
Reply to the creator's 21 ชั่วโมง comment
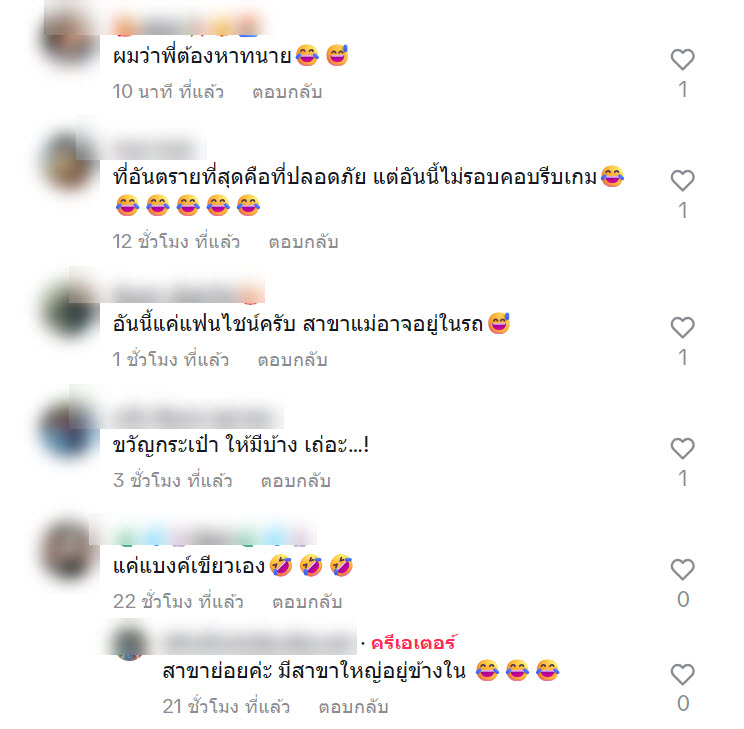tap(353, 707)
